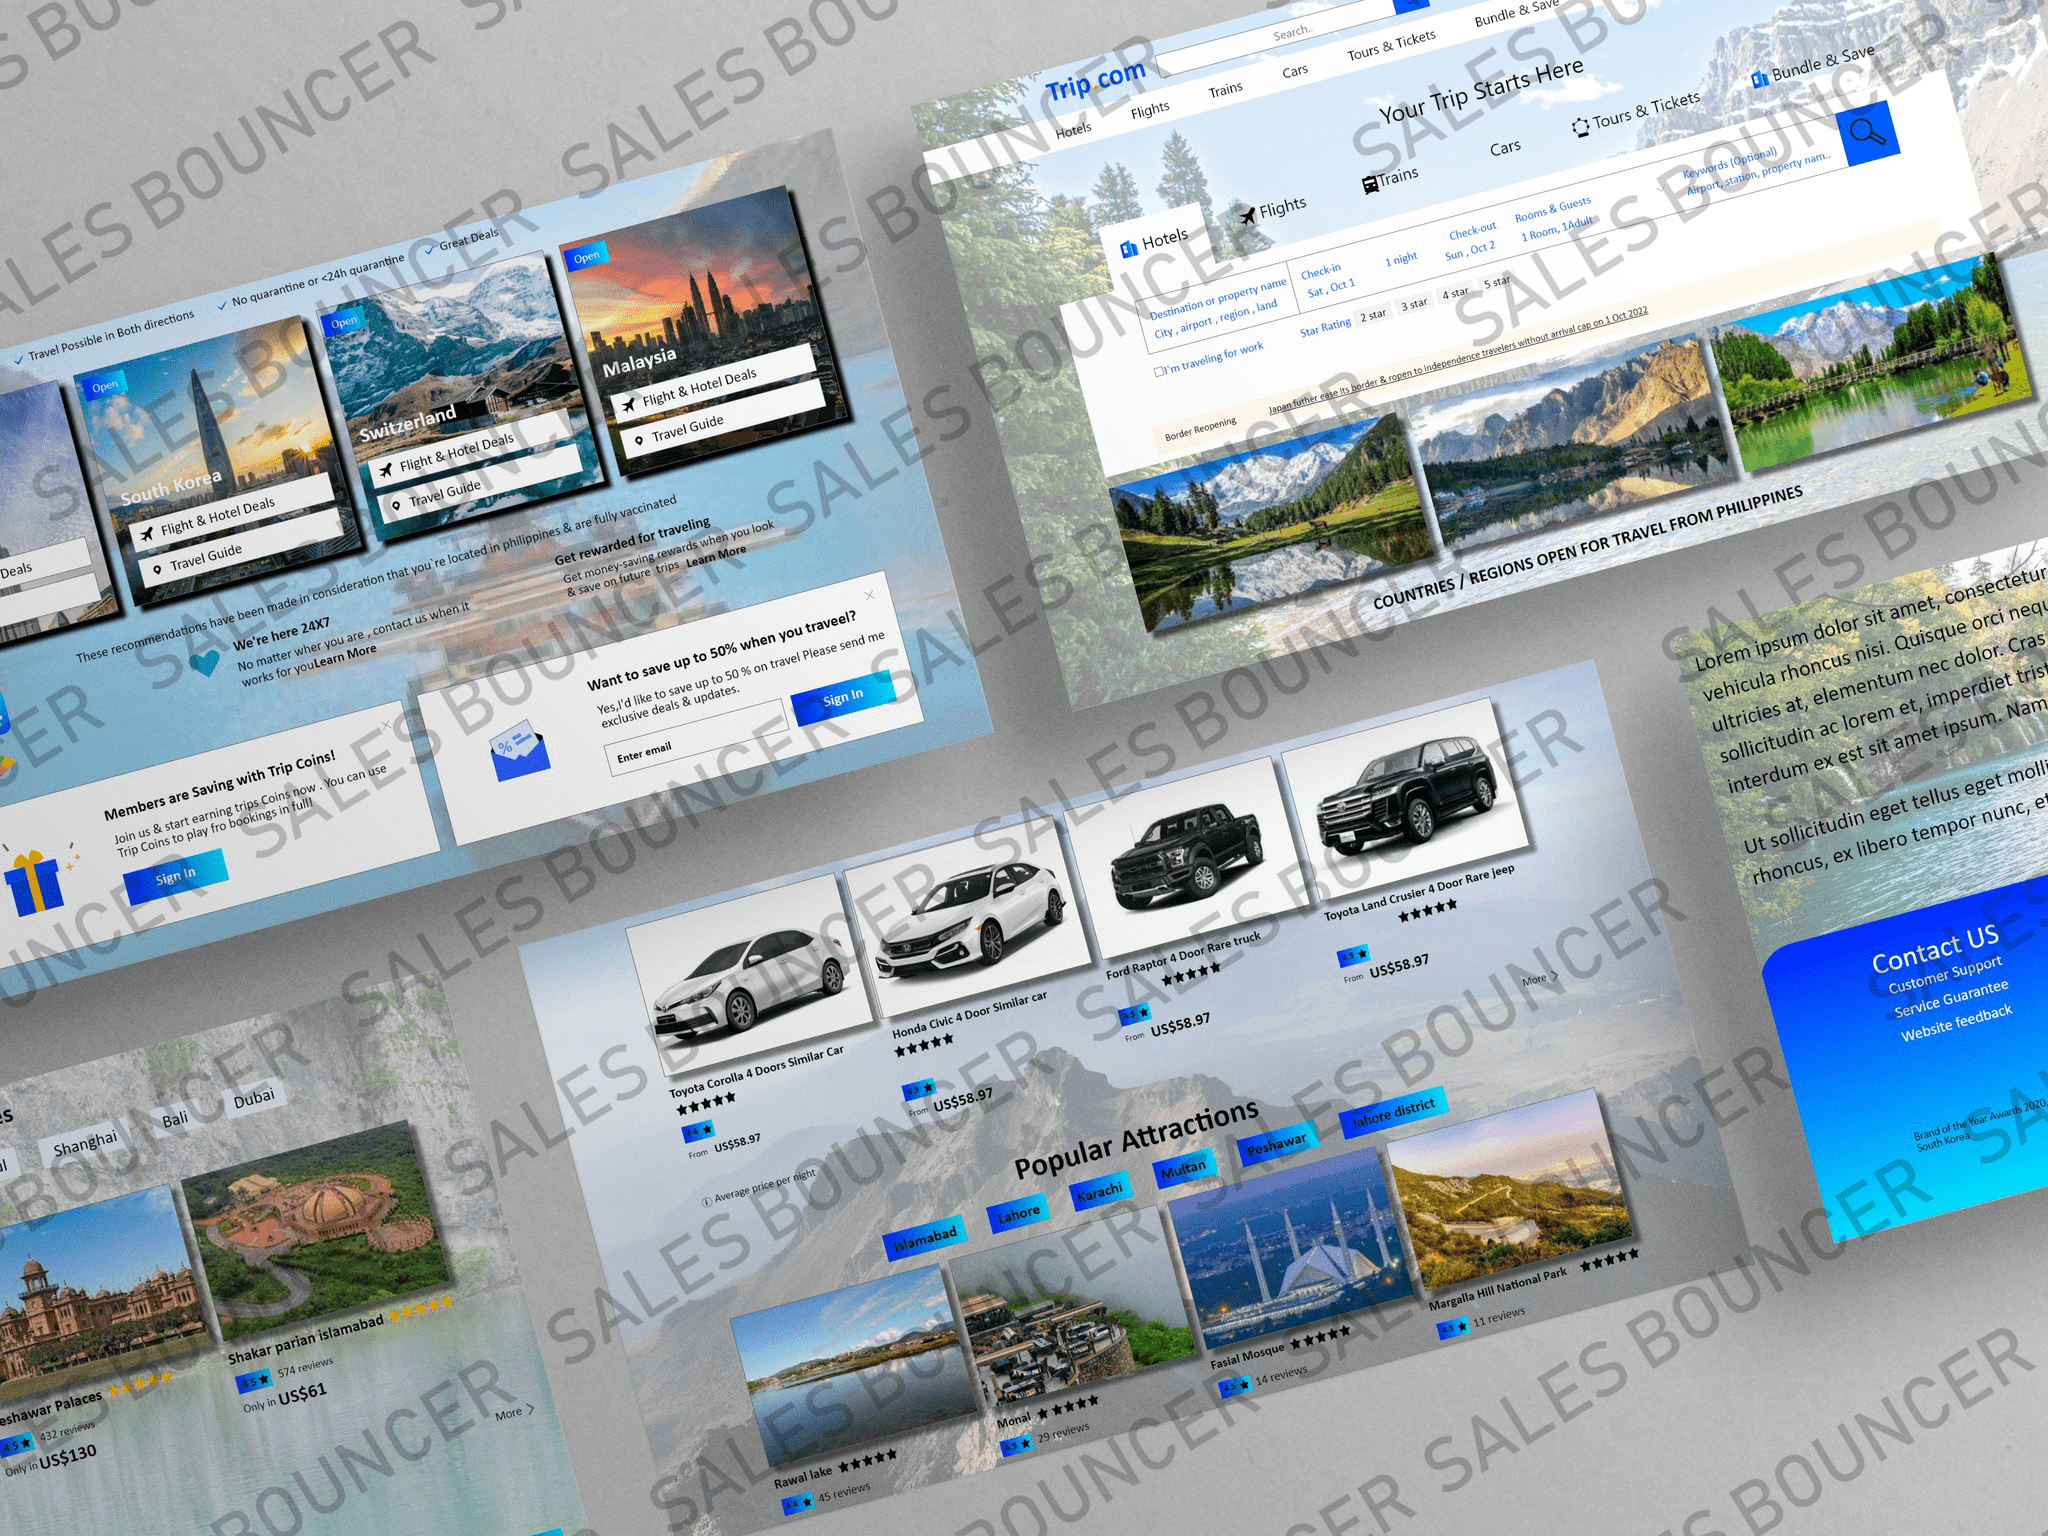2048x1536 pixels.
Task: Open the Bundle & Save search tab
Action: tap(1813, 65)
